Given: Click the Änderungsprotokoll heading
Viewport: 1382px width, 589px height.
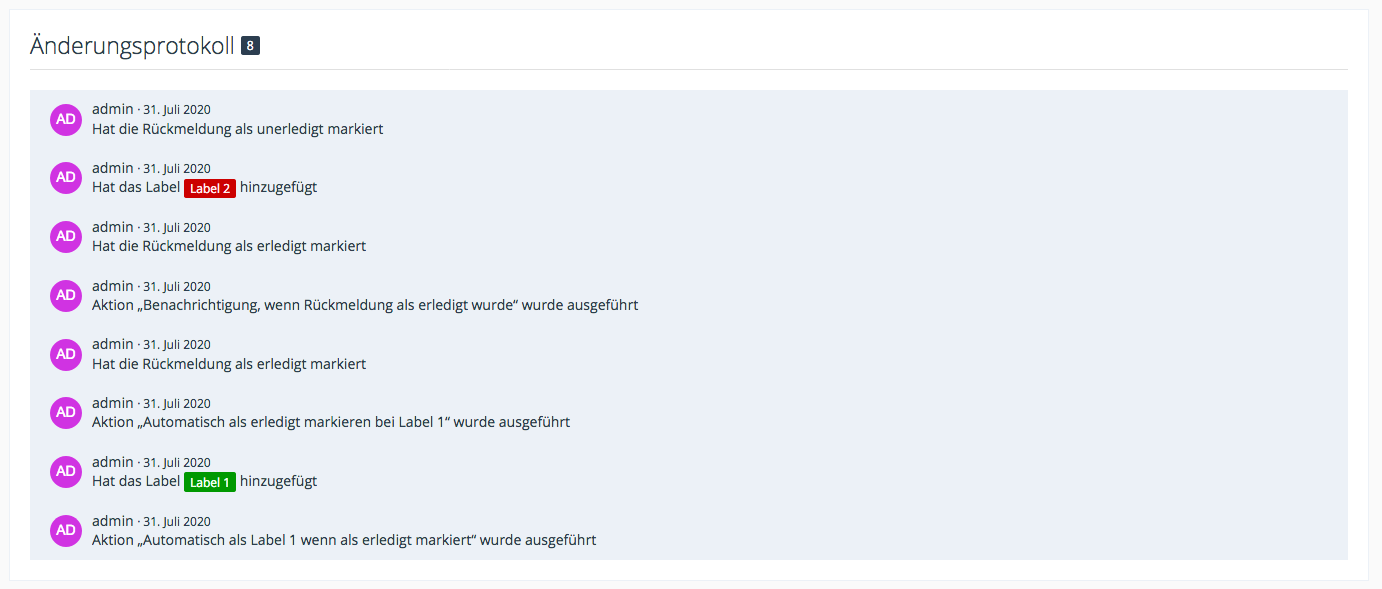Looking at the screenshot, I should (132, 46).
